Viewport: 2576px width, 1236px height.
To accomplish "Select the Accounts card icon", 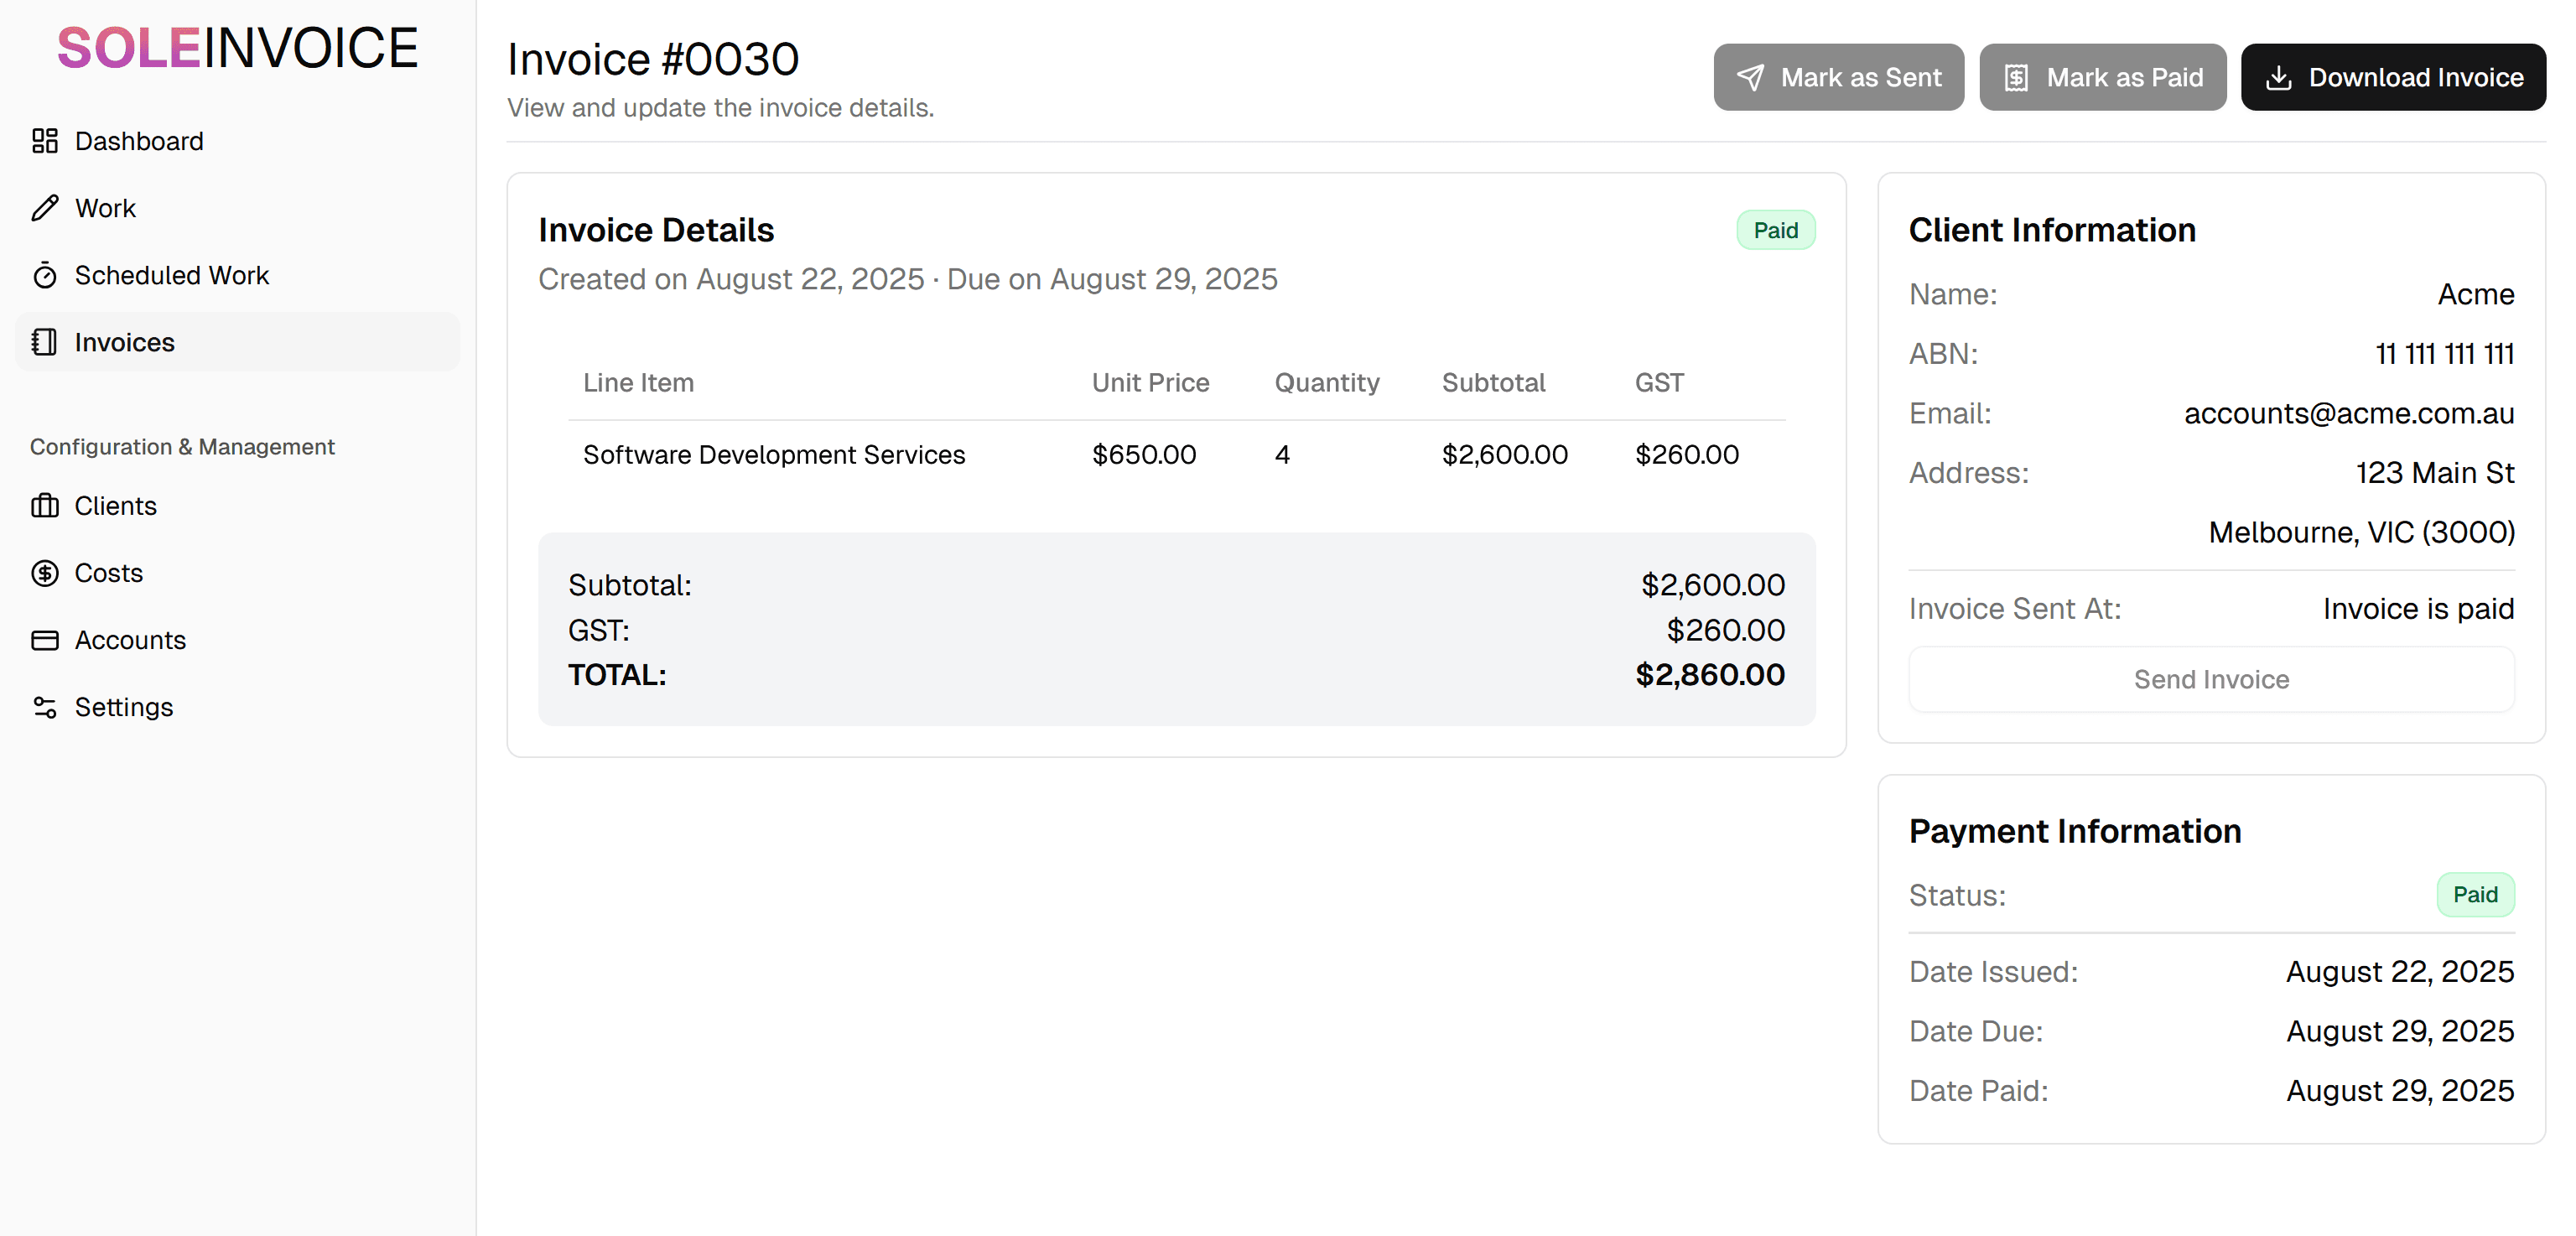I will [x=45, y=640].
